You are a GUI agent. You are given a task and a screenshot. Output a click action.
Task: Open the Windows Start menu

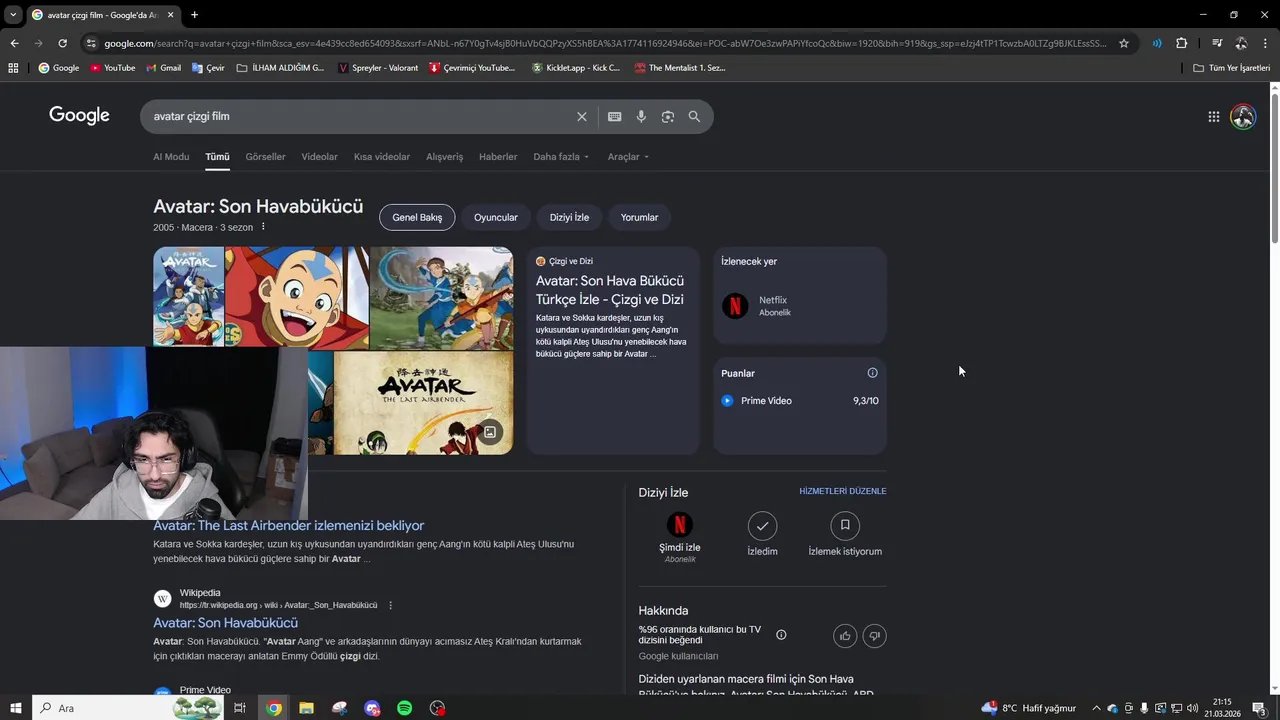(15, 708)
